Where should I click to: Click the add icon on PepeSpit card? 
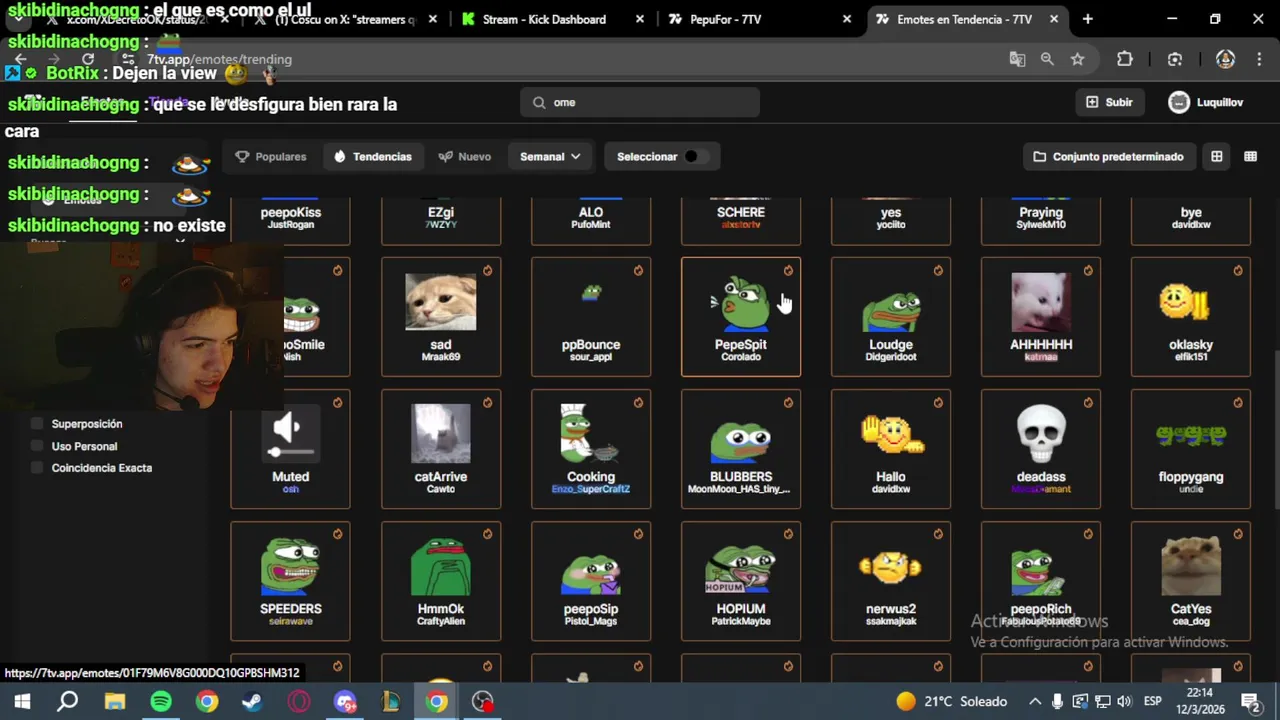(788, 270)
